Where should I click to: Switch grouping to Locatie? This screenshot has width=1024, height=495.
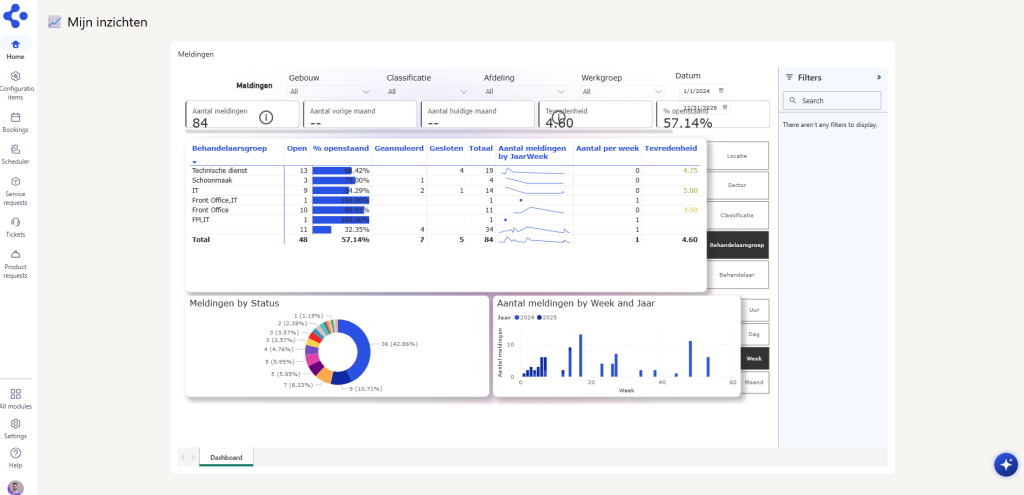[738, 156]
